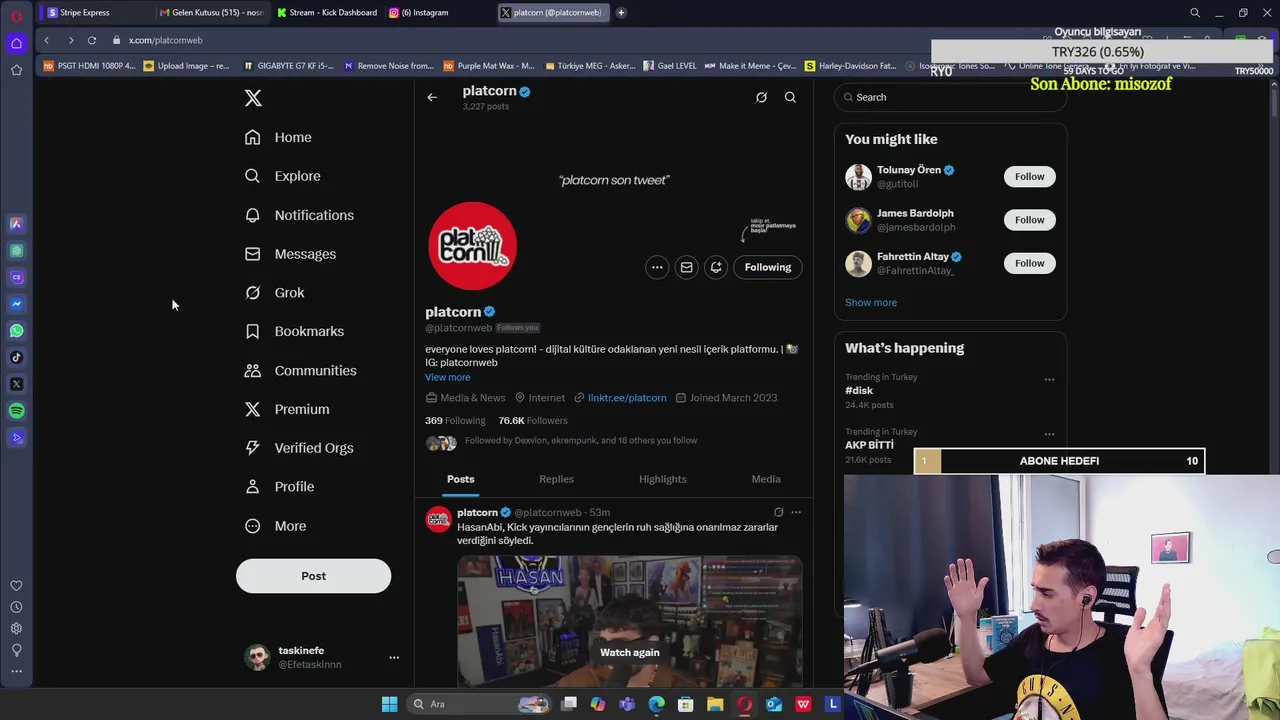Open linktr.ee/platcorn link
This screenshot has width=1280, height=720.
(627, 398)
